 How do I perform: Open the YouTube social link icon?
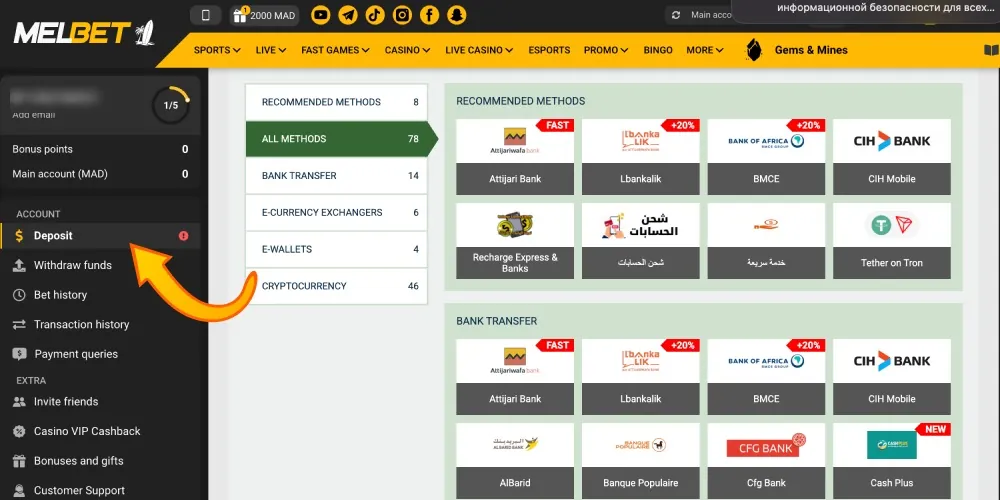321,15
